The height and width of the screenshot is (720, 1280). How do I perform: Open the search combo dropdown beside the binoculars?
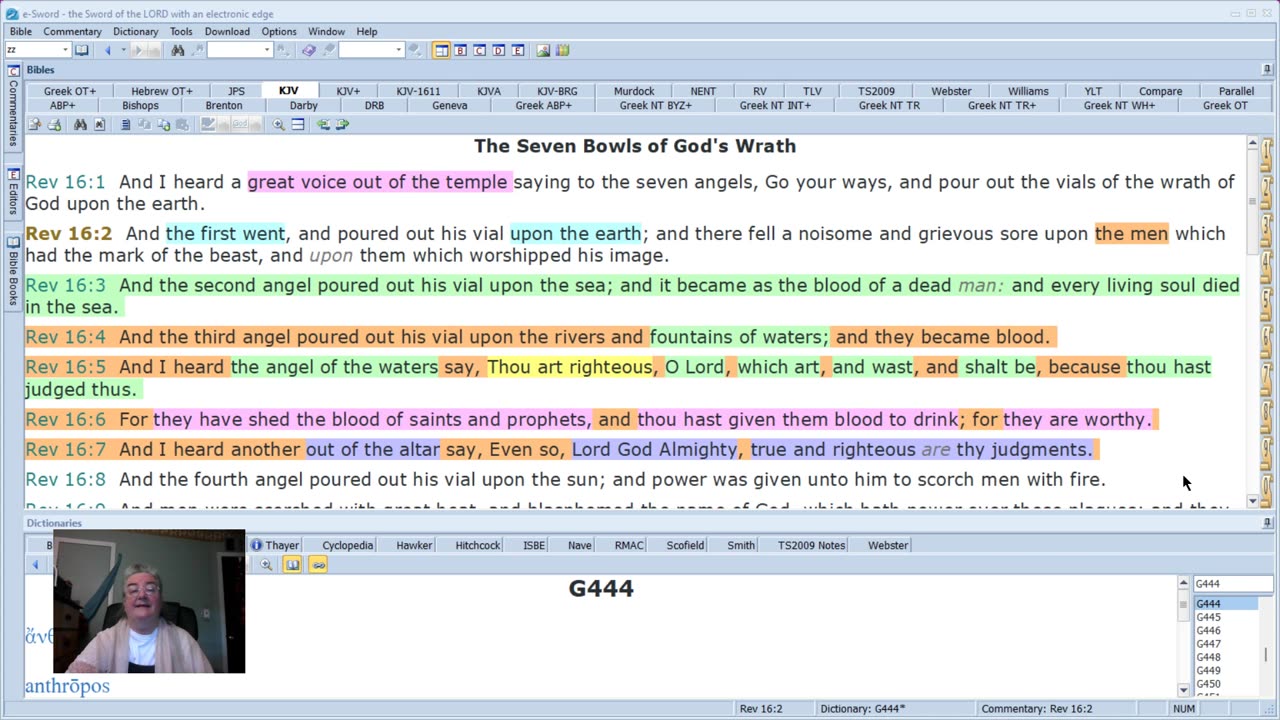point(266,50)
